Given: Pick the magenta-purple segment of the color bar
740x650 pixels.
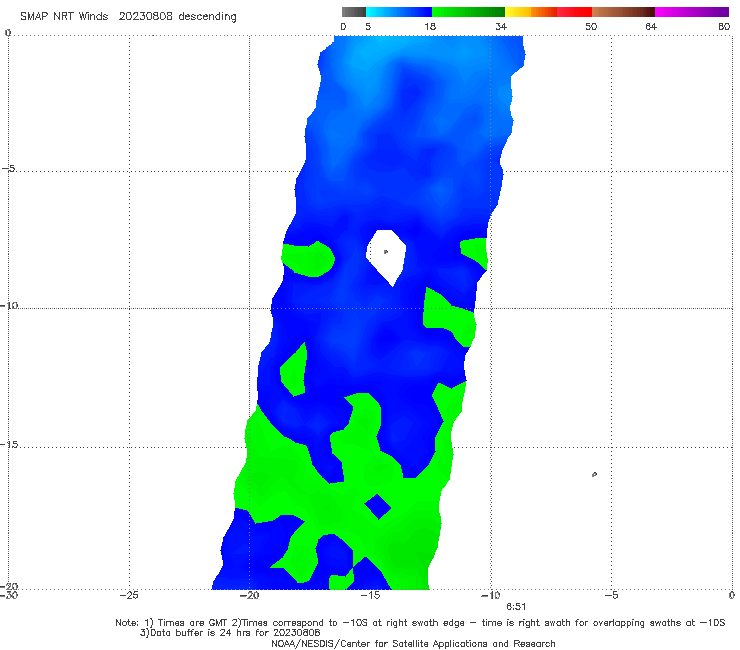Looking at the screenshot, I should (692, 12).
